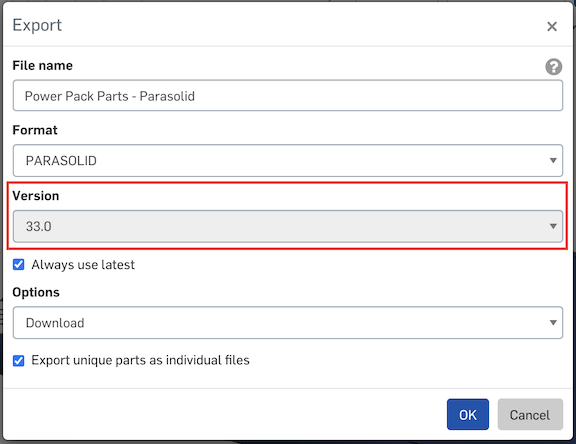Click the File name text field
The height and width of the screenshot is (444, 576).
288,96
